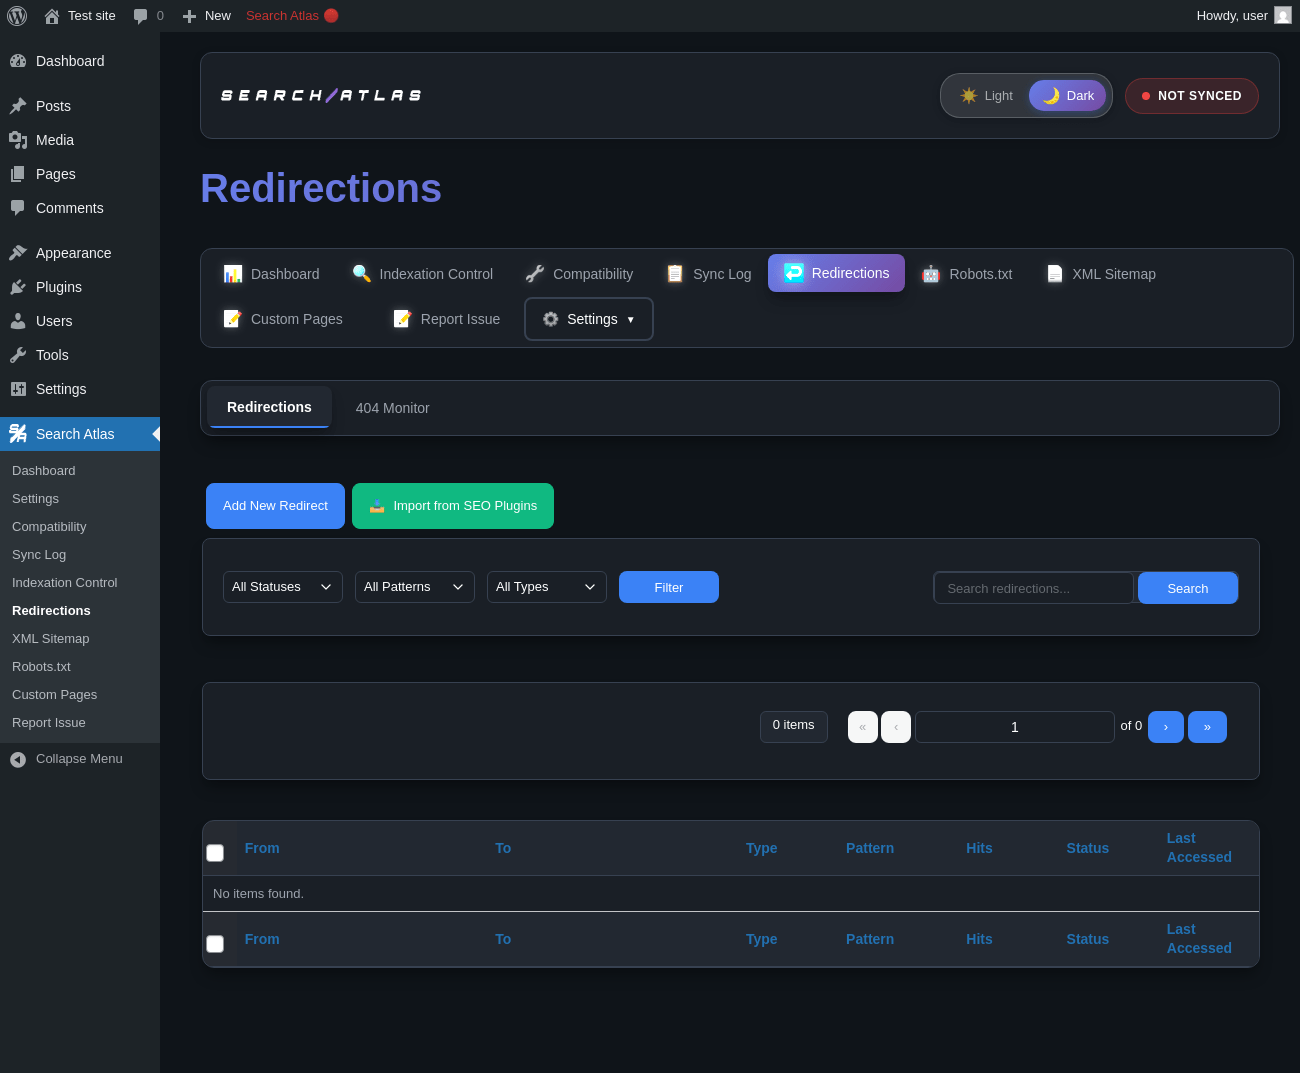Focus the Search redirections field
The image size is (1300, 1073).
tap(1034, 588)
